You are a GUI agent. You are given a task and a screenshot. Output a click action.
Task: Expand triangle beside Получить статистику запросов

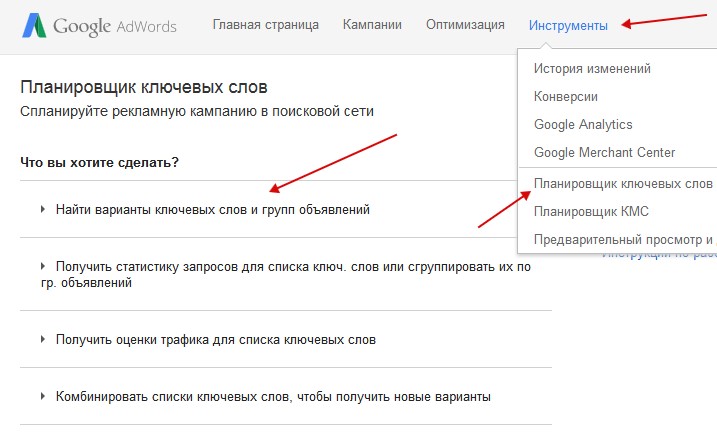point(43,266)
